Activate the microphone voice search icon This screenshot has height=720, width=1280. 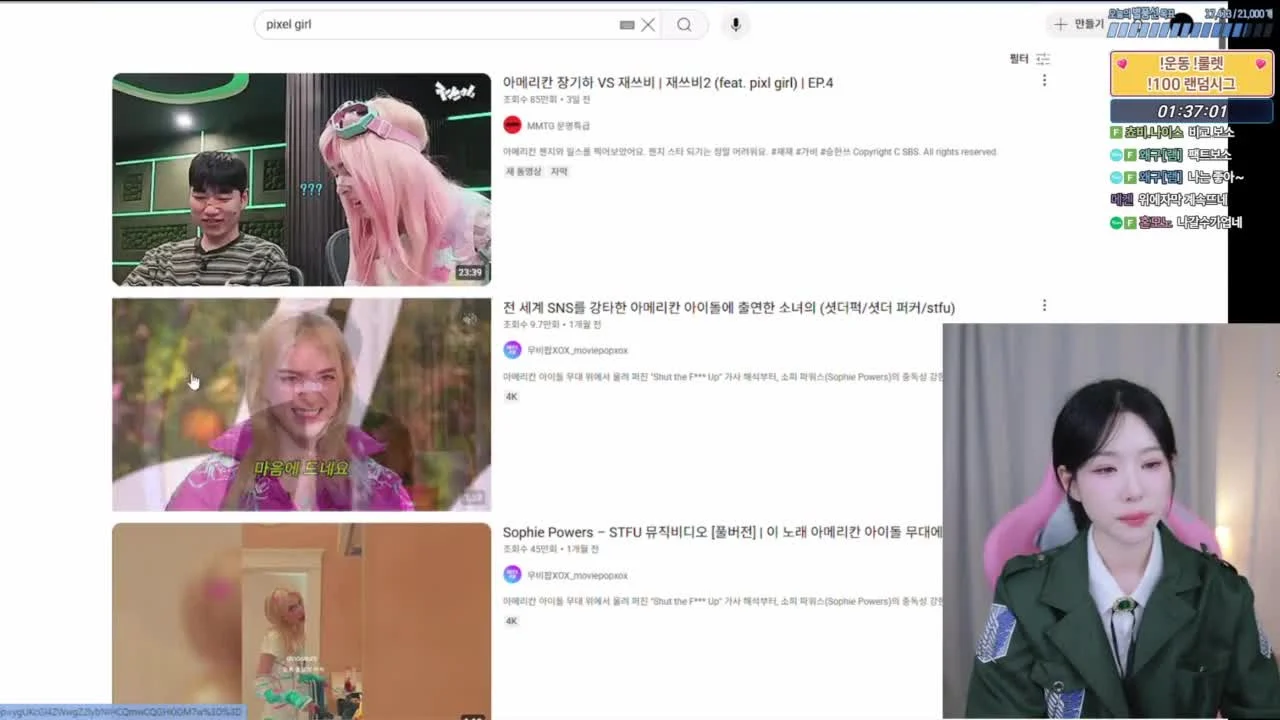coord(736,25)
